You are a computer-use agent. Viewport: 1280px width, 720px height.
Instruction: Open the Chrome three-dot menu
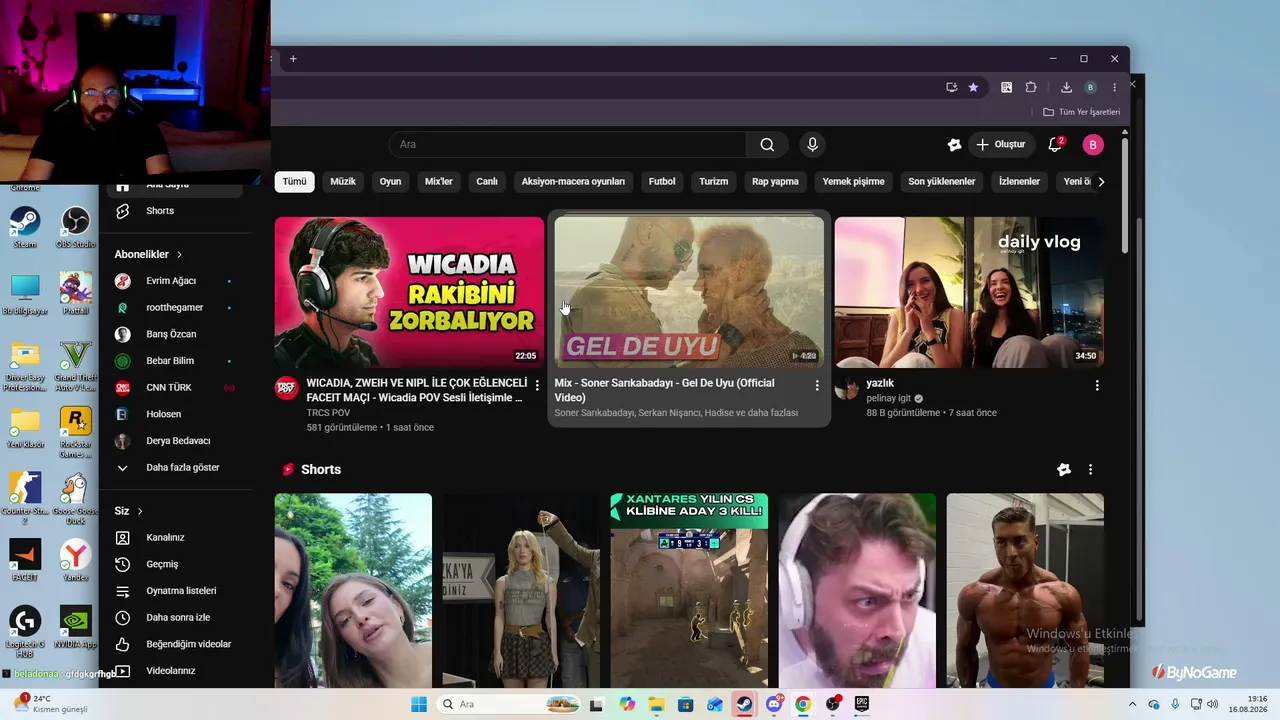(x=1115, y=87)
